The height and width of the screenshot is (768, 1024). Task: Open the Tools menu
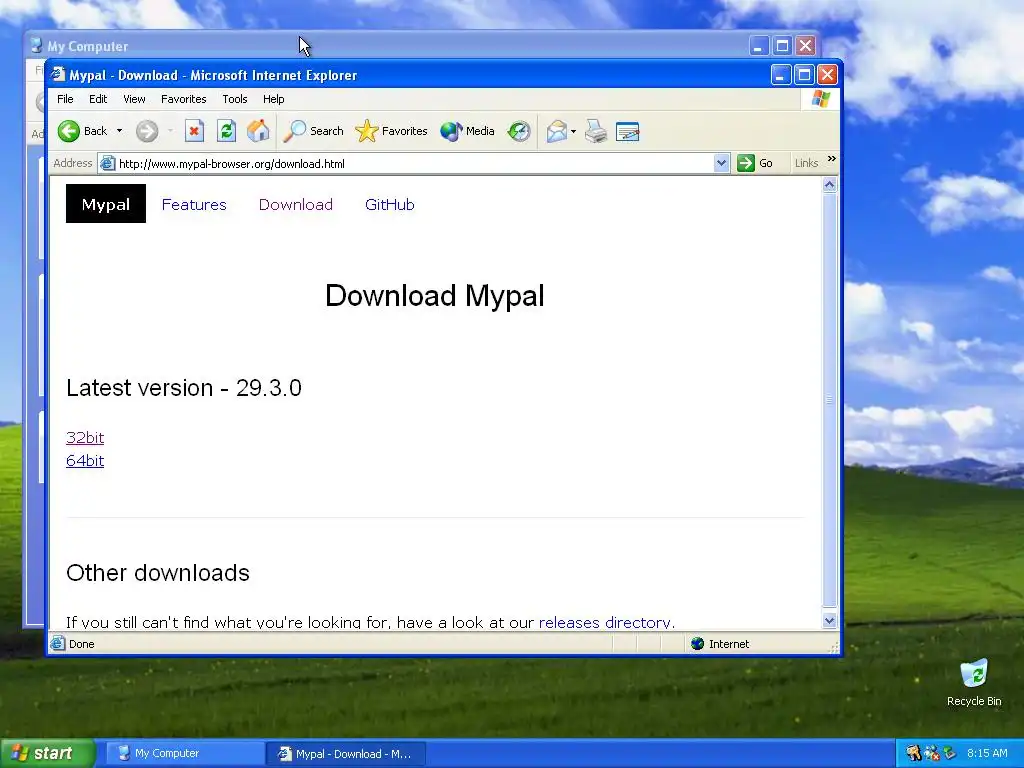[x=234, y=99]
